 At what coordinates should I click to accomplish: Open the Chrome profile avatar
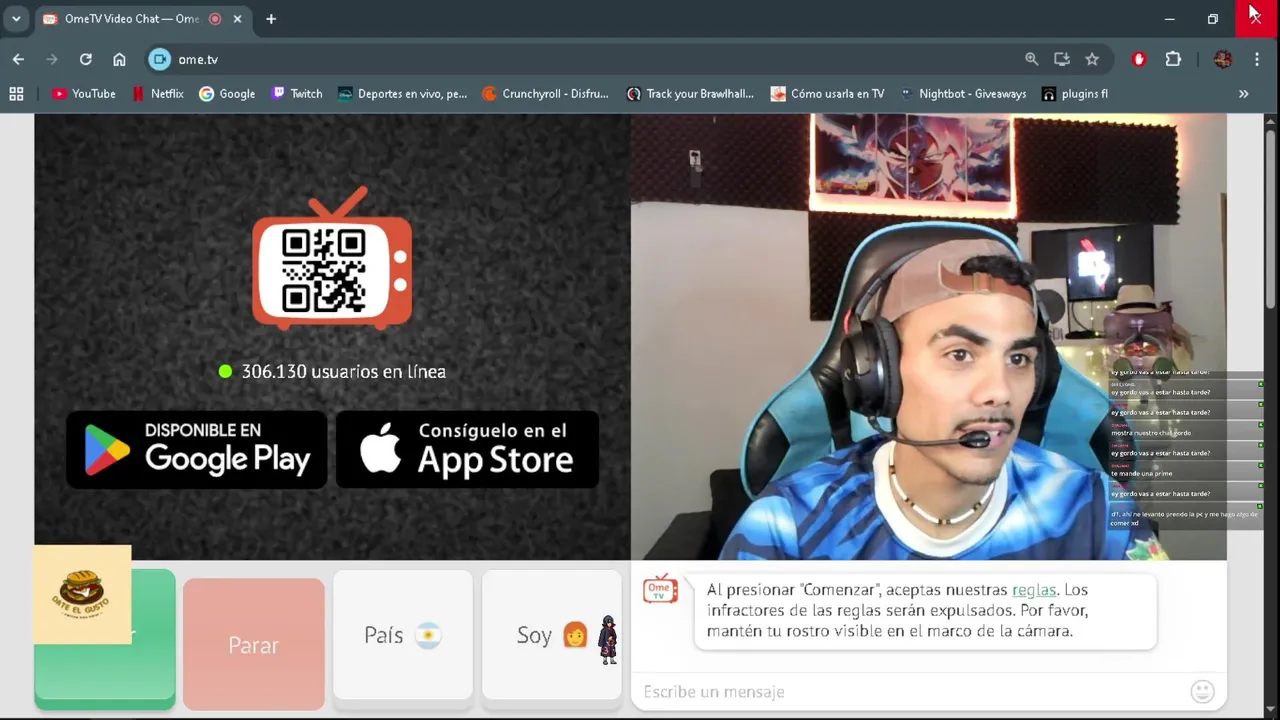point(1222,59)
